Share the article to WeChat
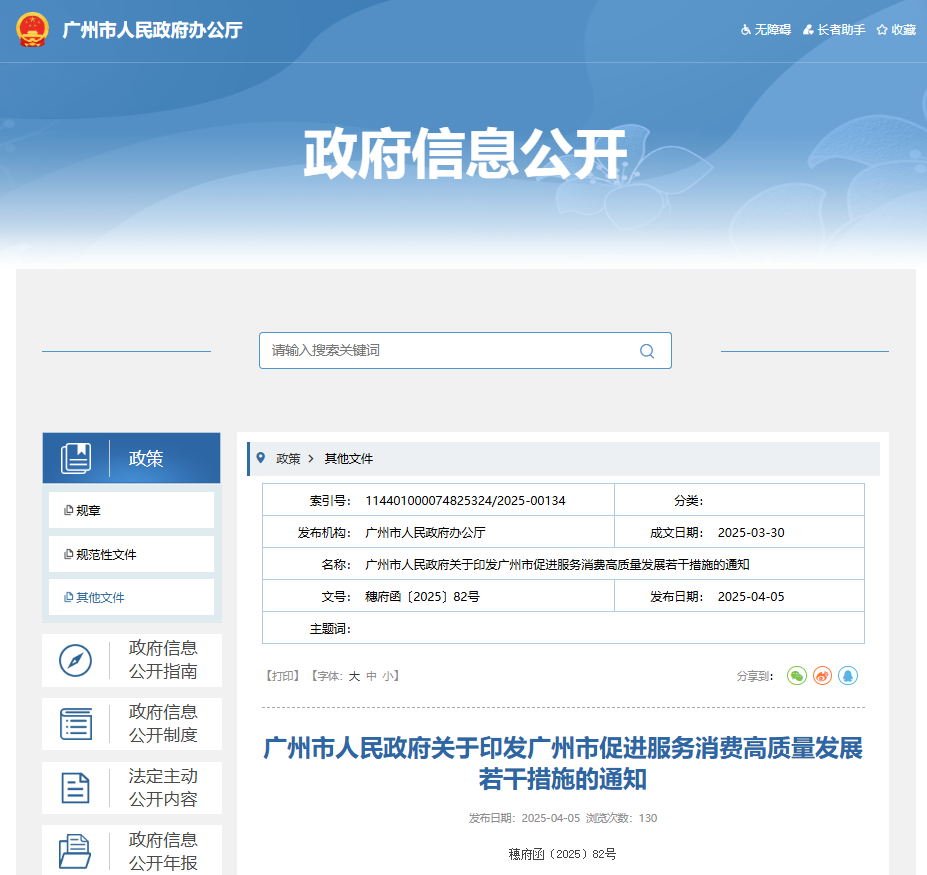This screenshot has width=927, height=875. 796,676
